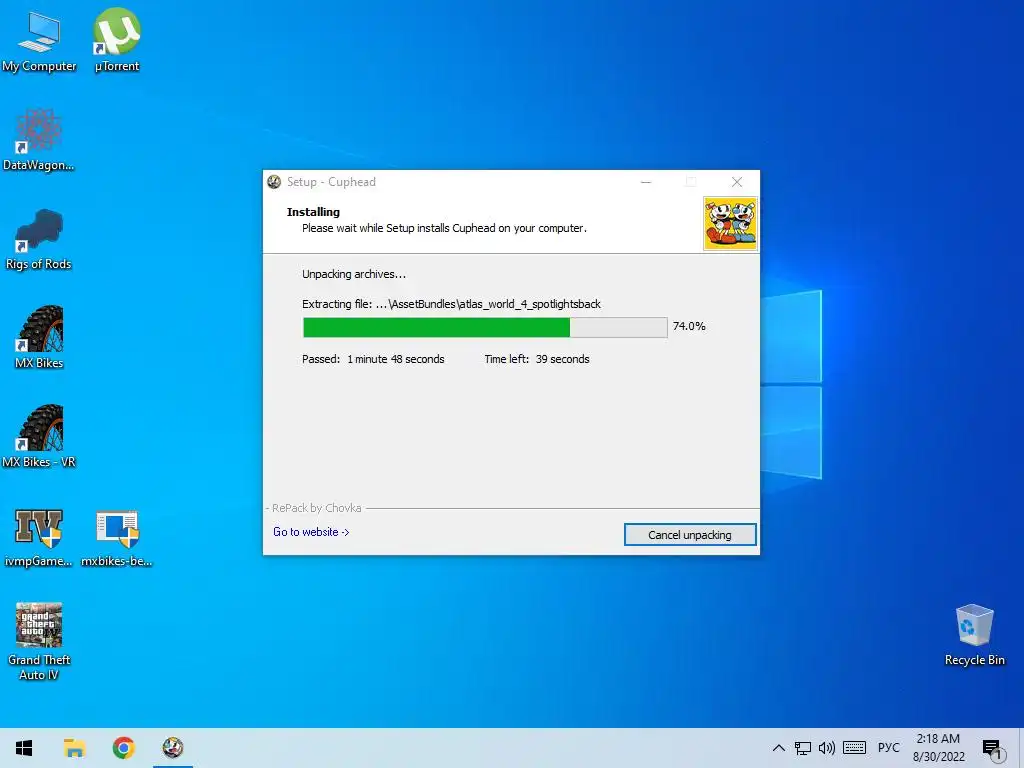The image size is (1024, 768).
Task: Follow the Go to website link
Action: (311, 532)
